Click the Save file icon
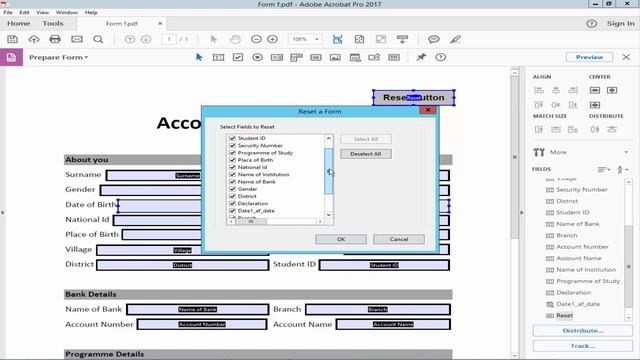This screenshot has width=640, height=360. point(12,39)
